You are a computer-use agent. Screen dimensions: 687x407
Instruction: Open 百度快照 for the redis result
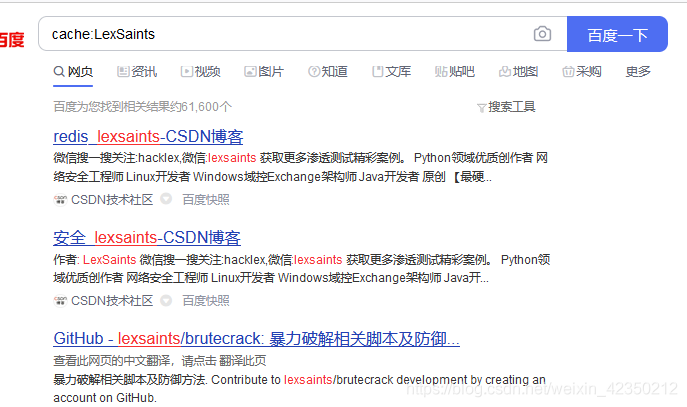pos(206,200)
